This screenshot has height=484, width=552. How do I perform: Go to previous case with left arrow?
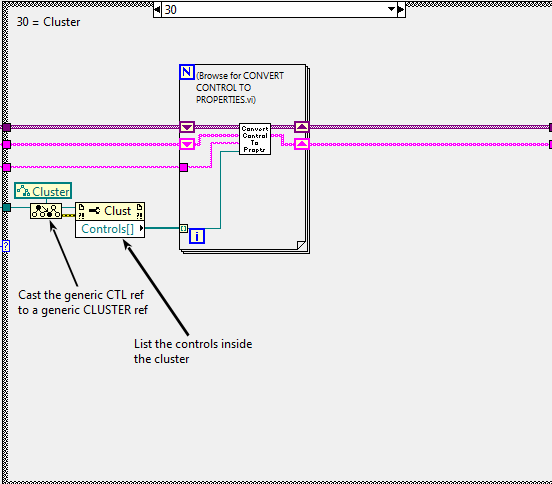tap(157, 10)
